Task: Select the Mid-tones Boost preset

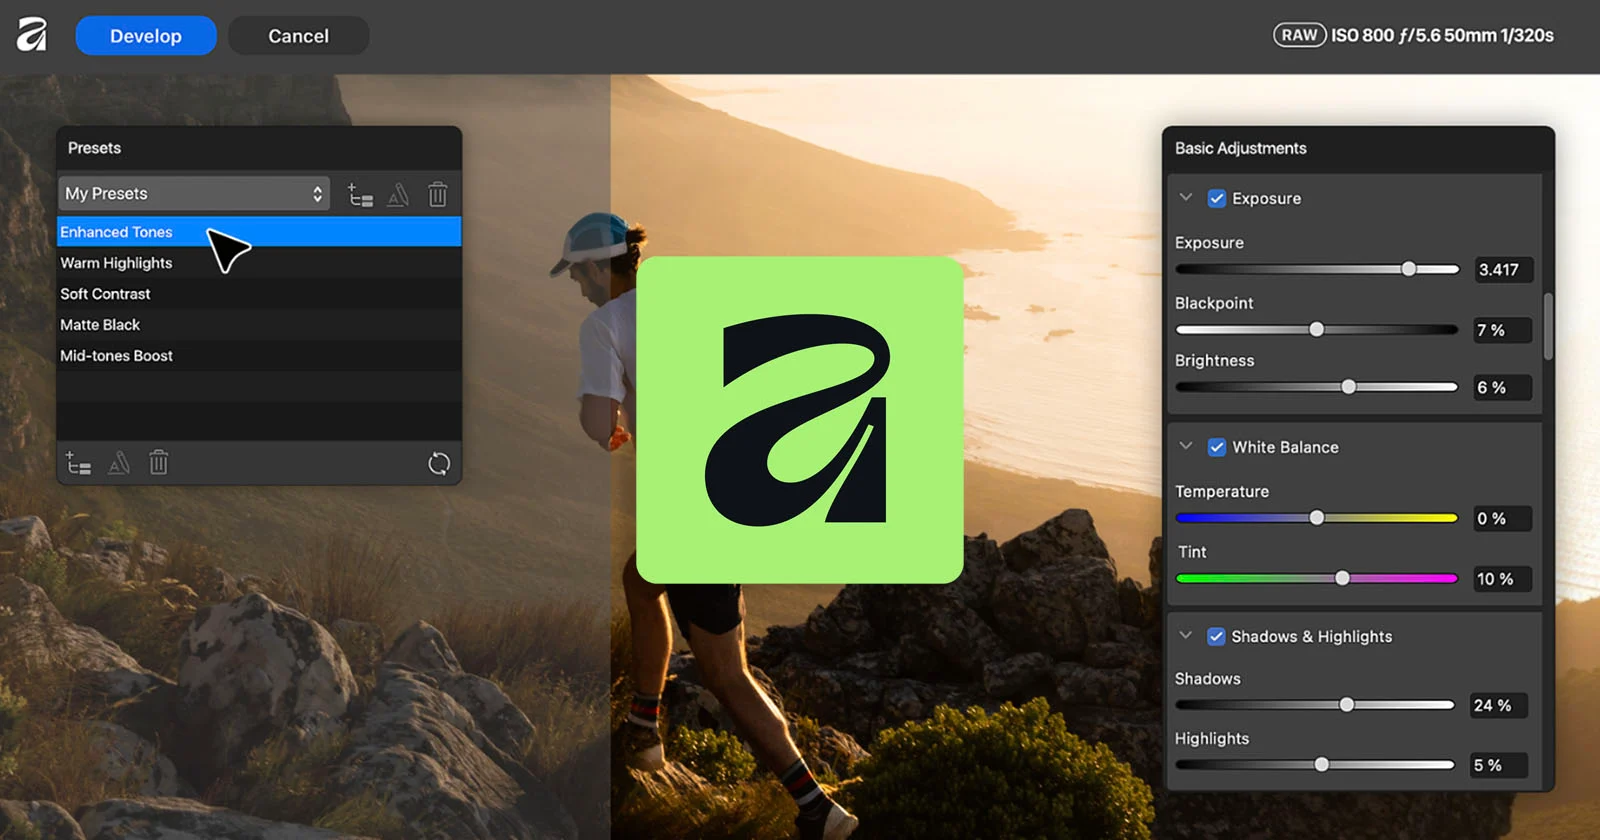Action: [259, 356]
